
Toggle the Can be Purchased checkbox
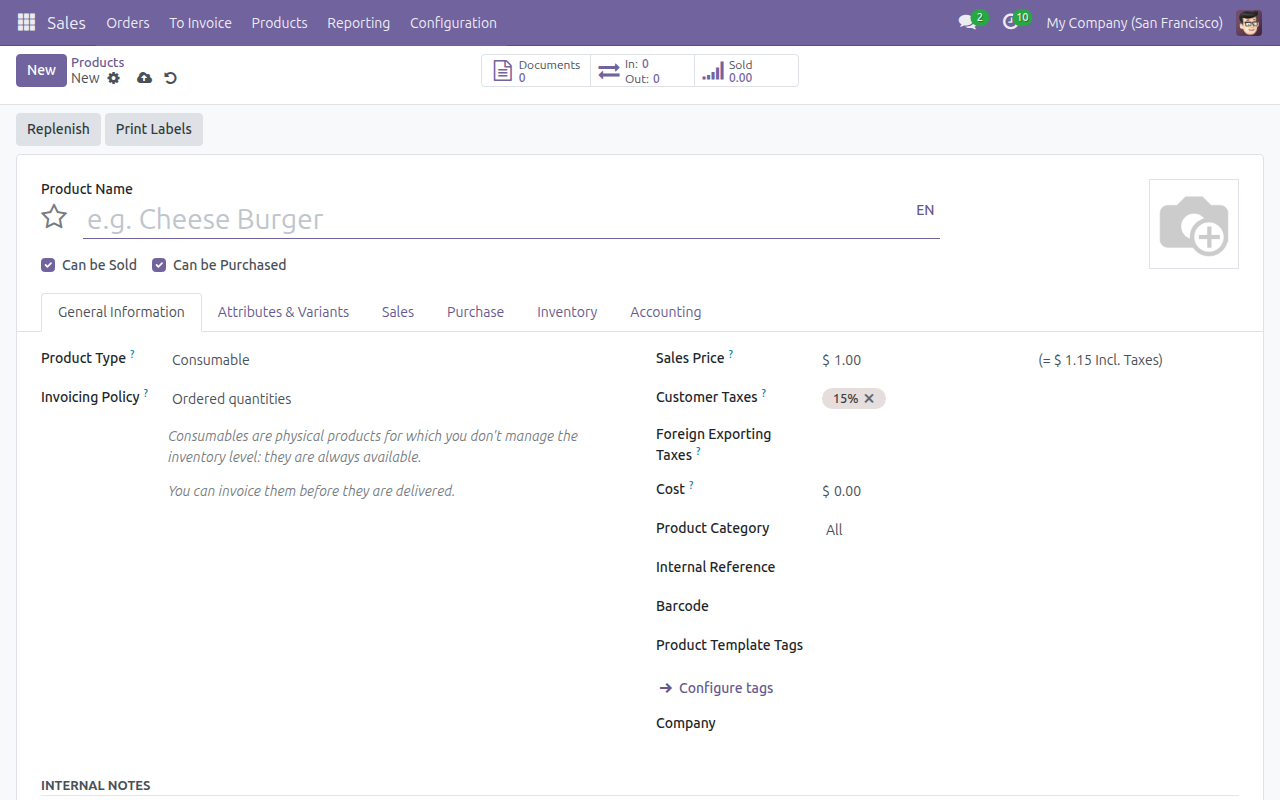[x=159, y=265]
